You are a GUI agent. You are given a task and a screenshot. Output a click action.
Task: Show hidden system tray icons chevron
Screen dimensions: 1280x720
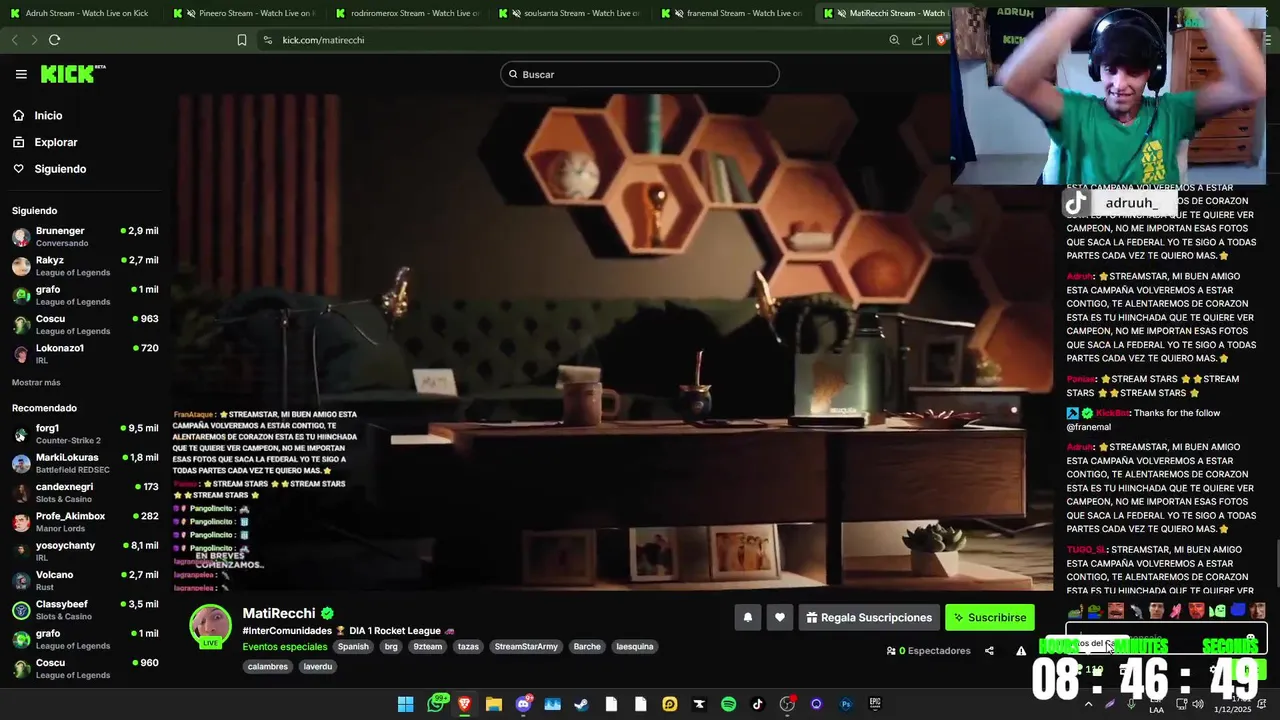pos(1088,704)
